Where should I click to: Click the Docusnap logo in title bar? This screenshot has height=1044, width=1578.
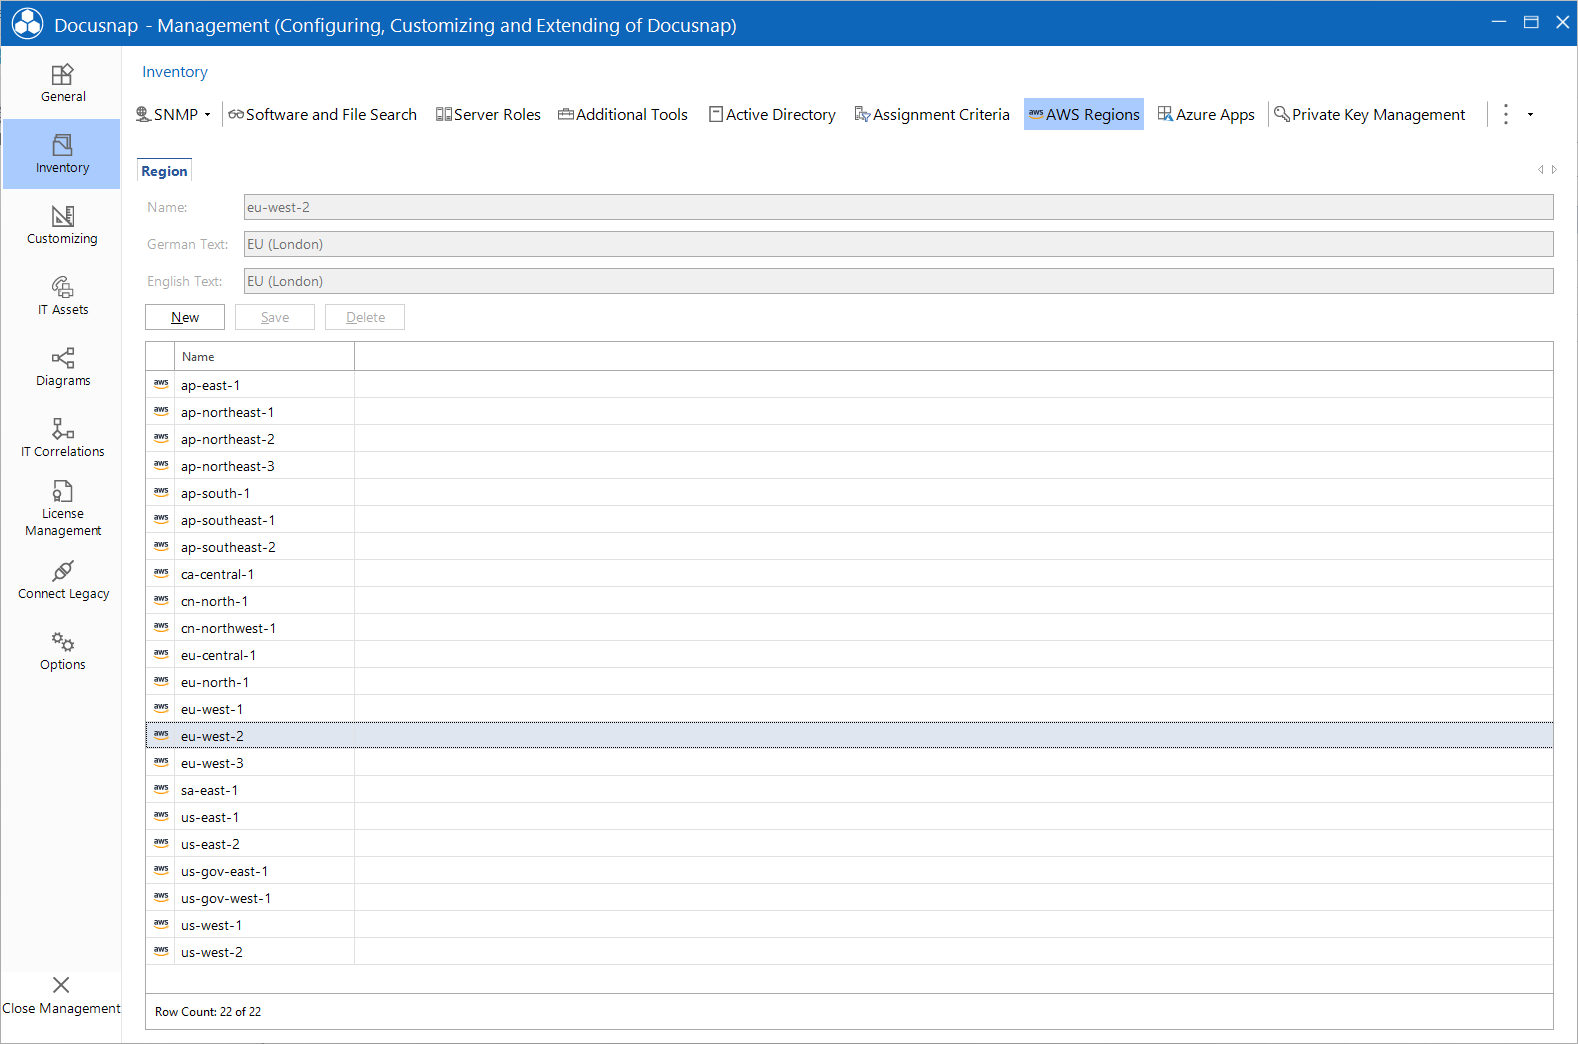[27, 24]
